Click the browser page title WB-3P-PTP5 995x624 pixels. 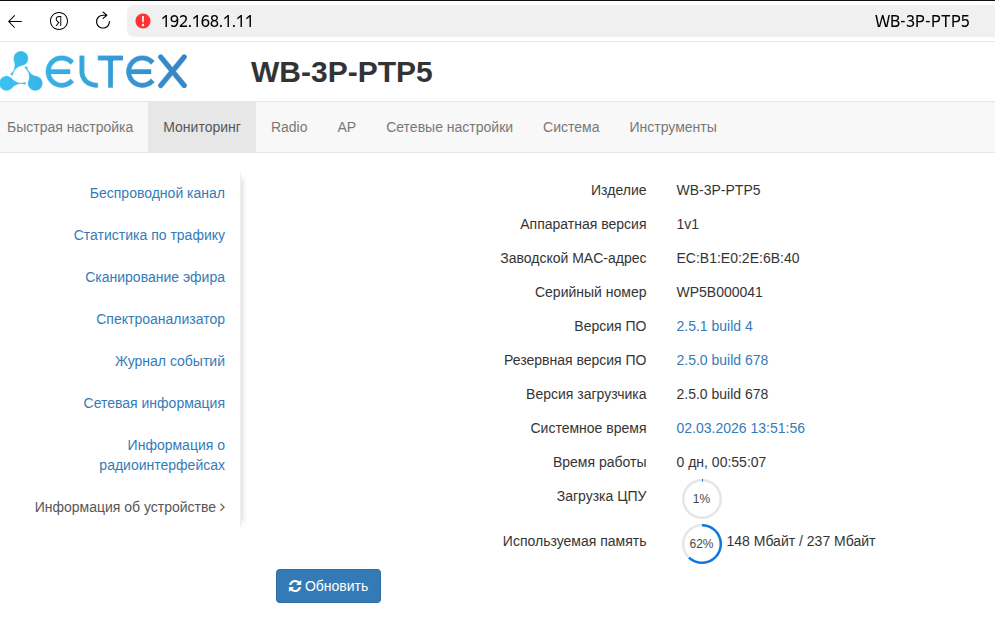point(922,21)
